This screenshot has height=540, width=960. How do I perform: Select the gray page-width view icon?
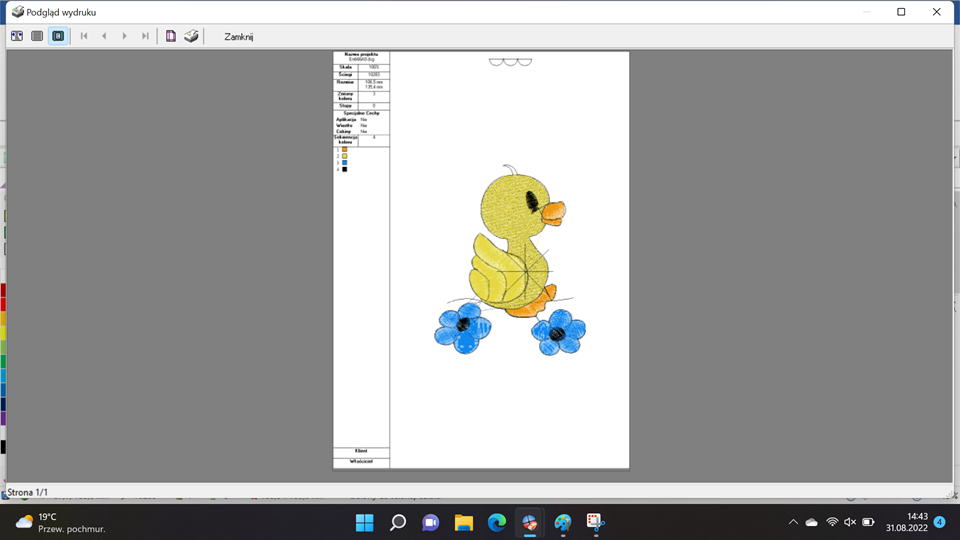(37, 36)
